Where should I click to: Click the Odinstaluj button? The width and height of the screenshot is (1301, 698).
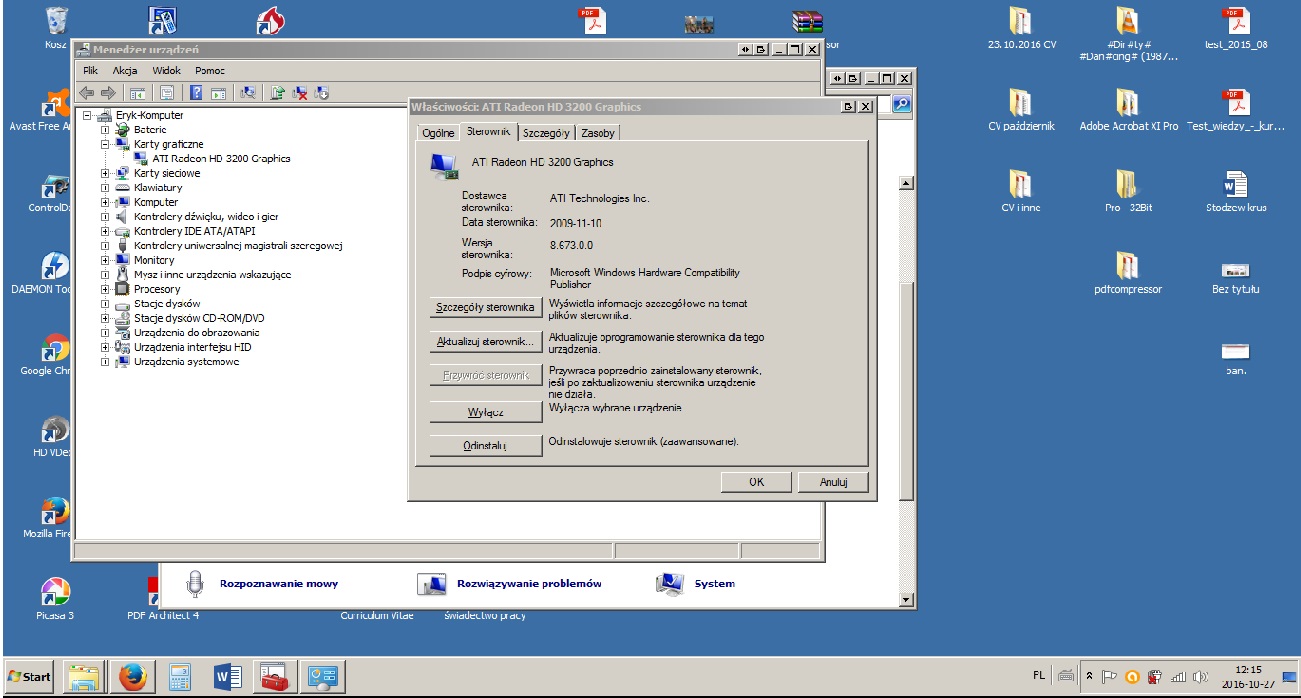tap(486, 446)
